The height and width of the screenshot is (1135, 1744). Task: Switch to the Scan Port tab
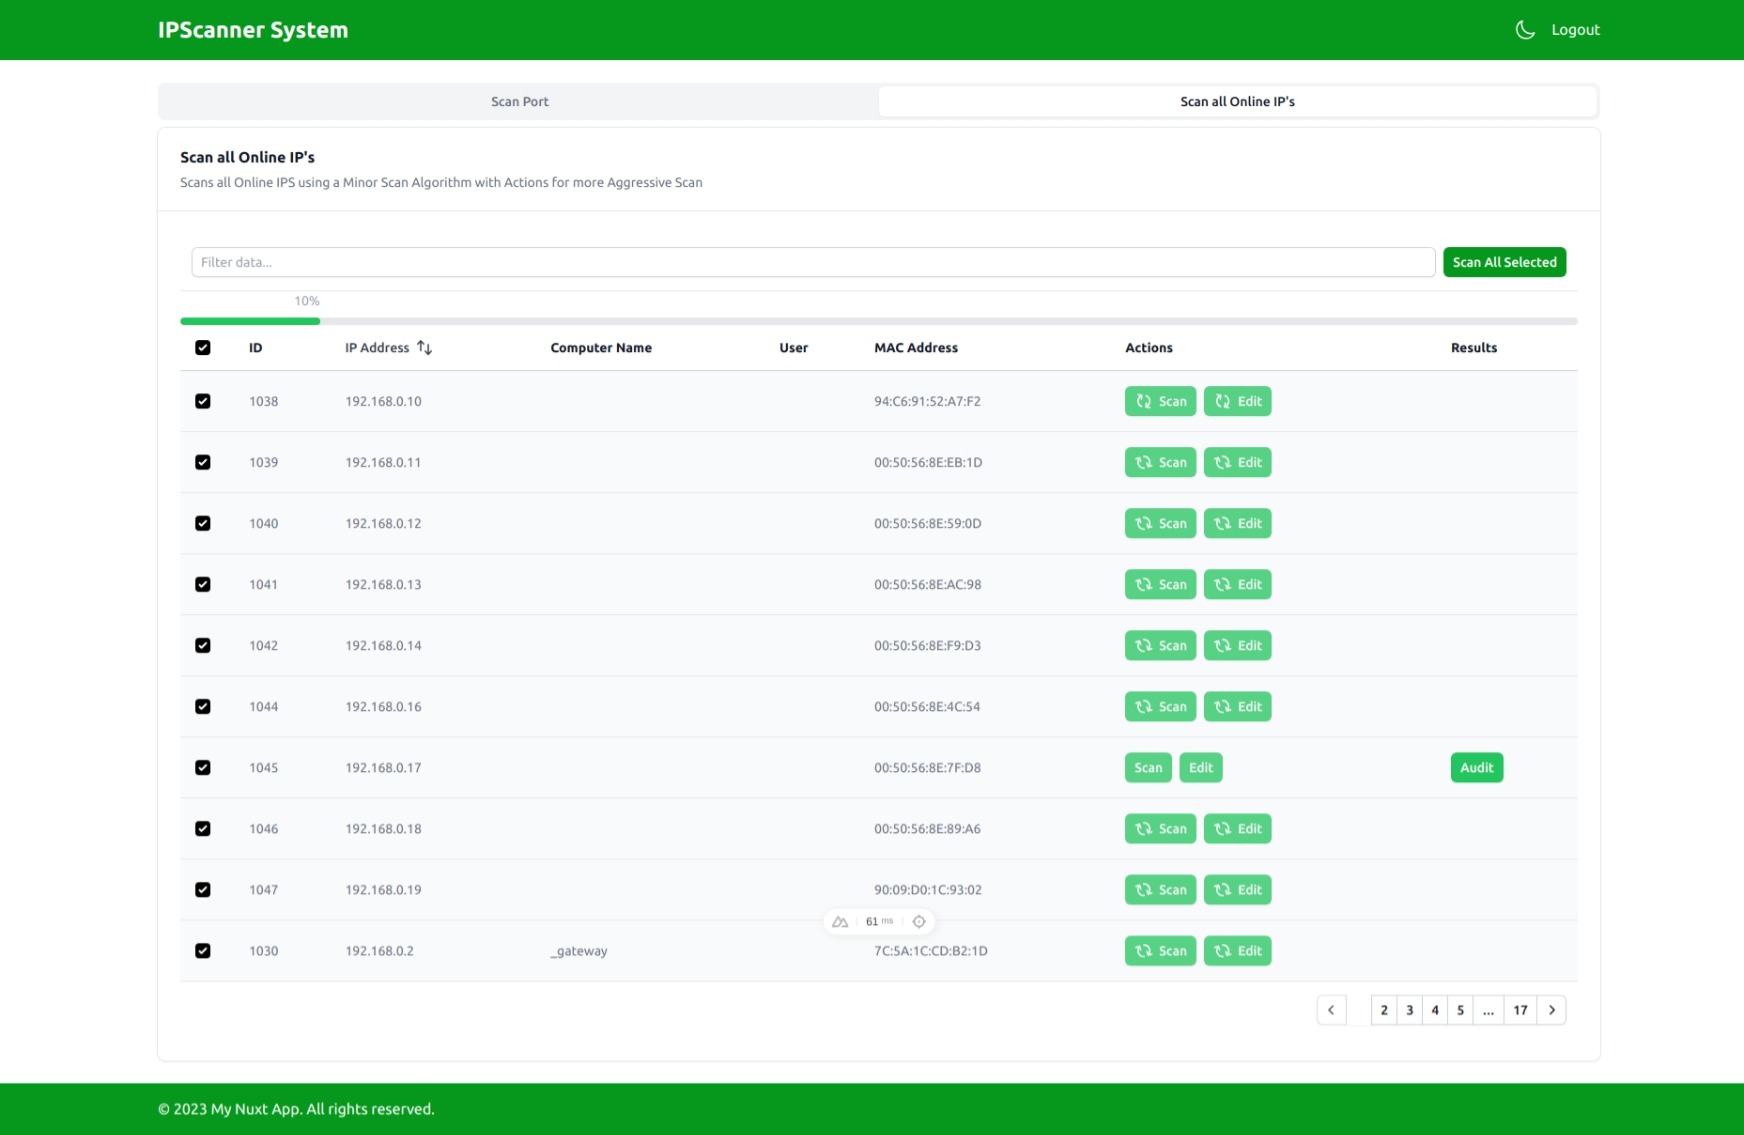519,102
